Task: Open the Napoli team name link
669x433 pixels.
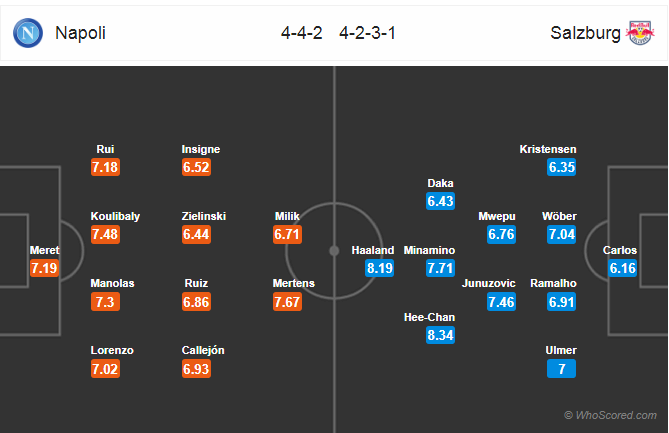Action: coord(80,33)
